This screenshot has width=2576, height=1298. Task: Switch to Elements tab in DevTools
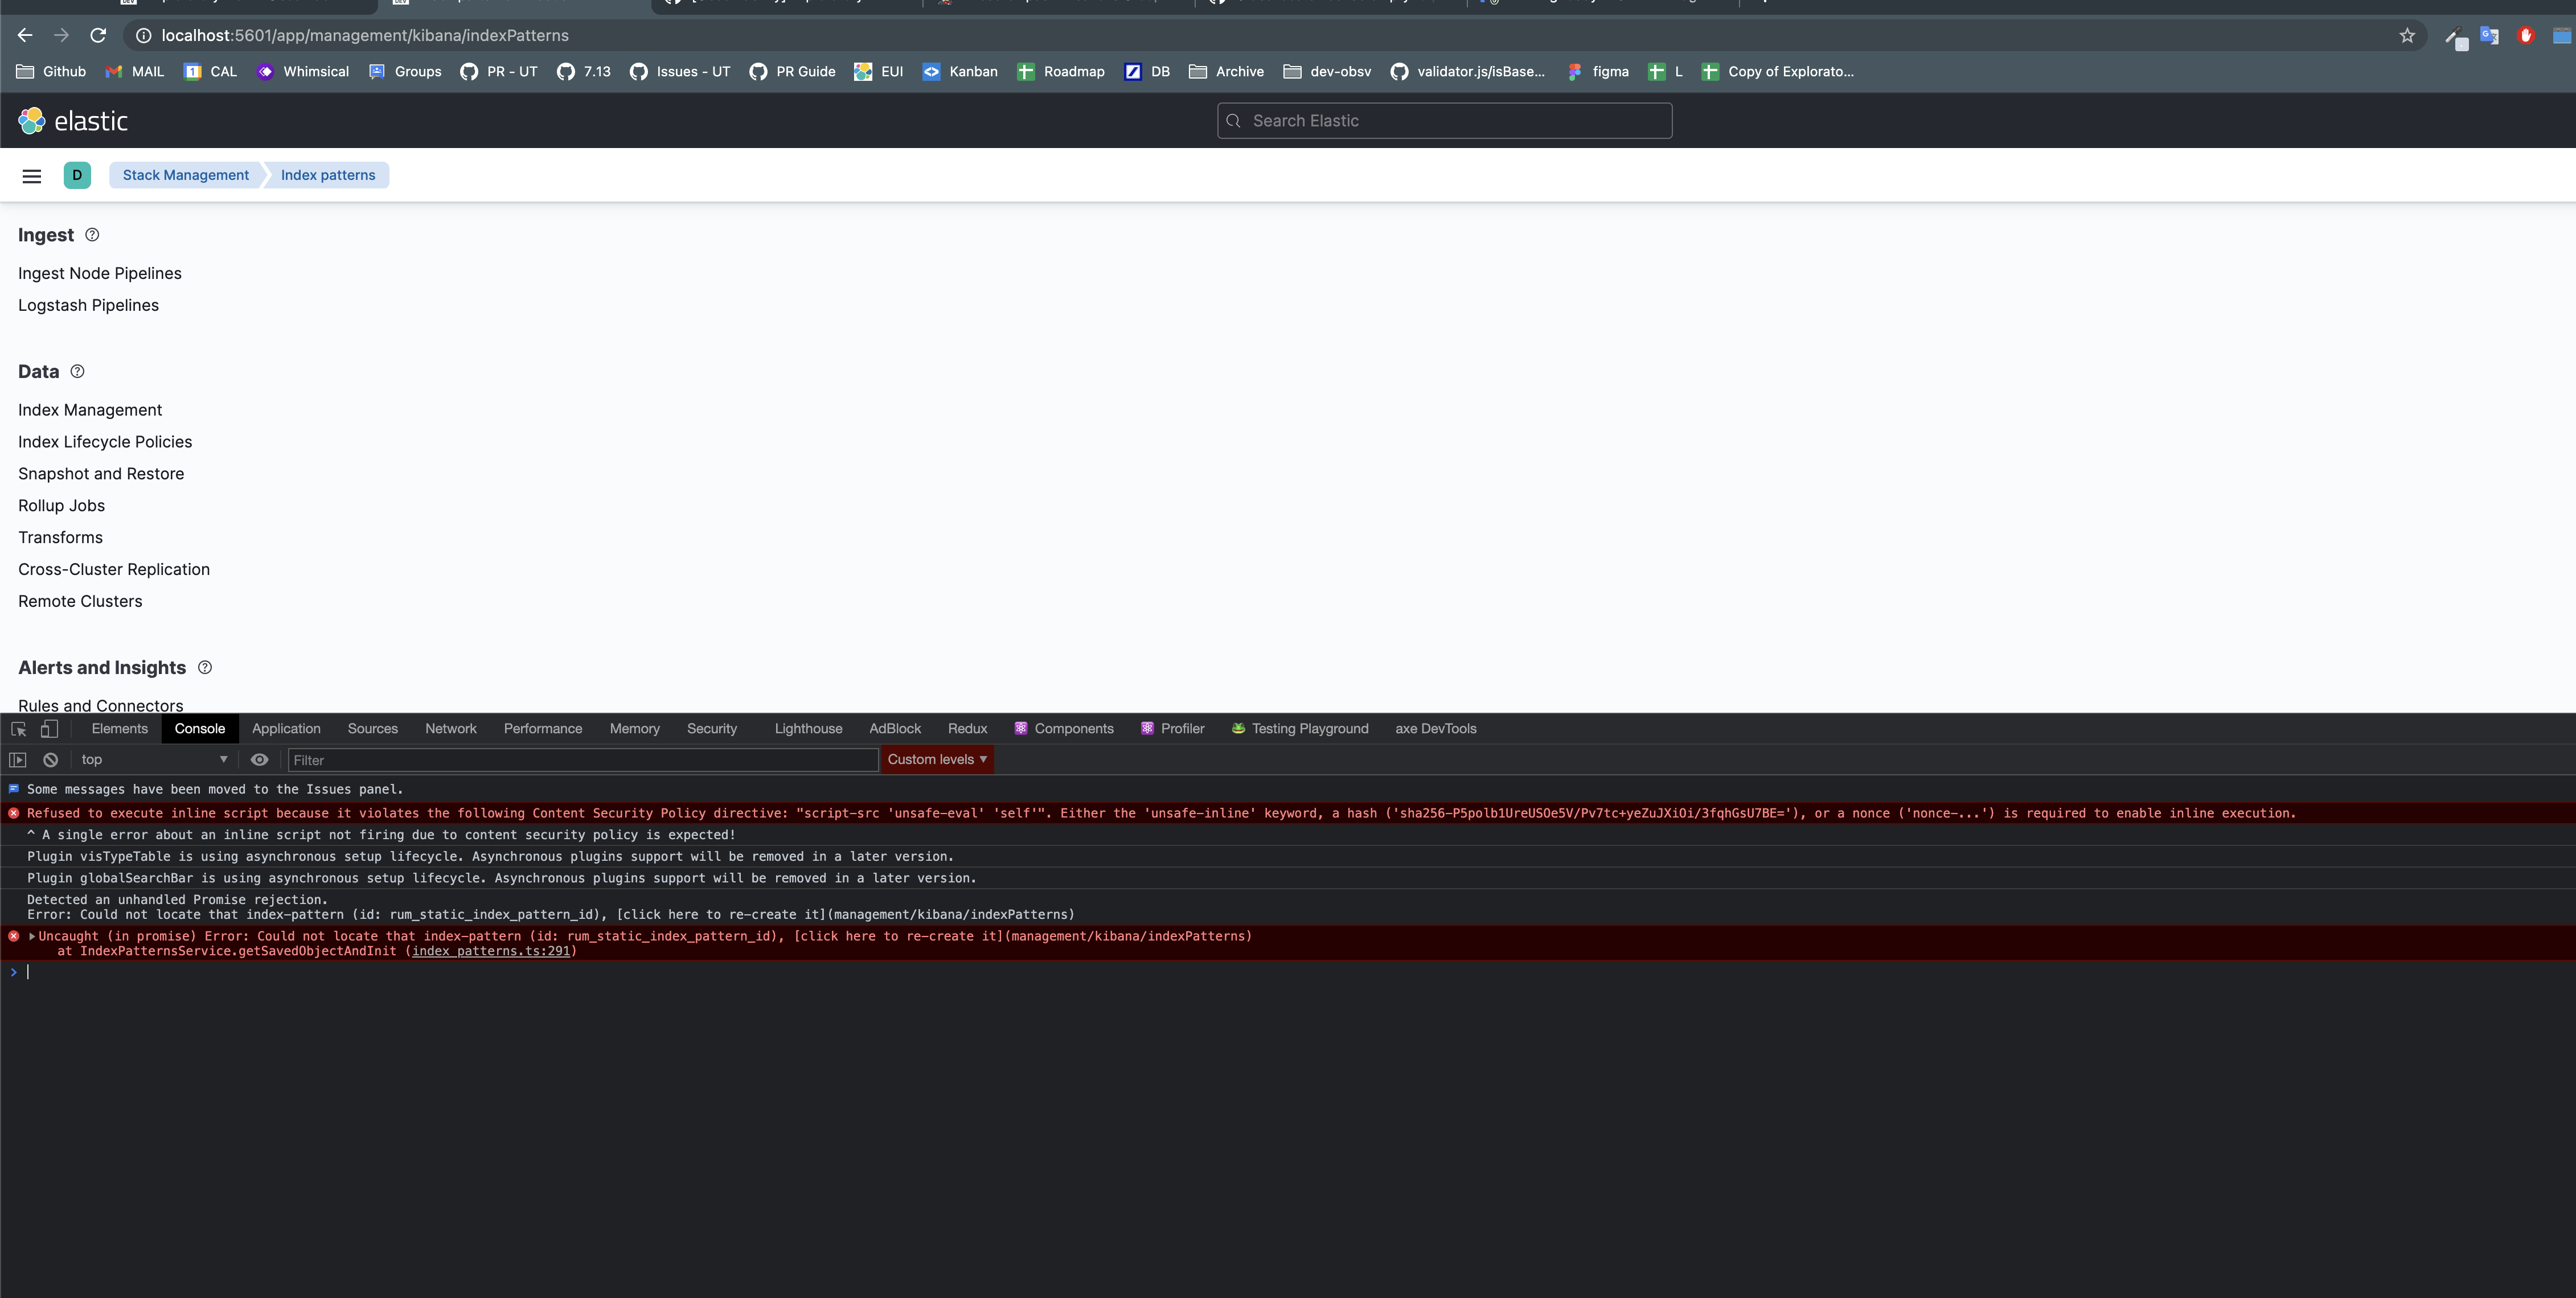coord(120,729)
